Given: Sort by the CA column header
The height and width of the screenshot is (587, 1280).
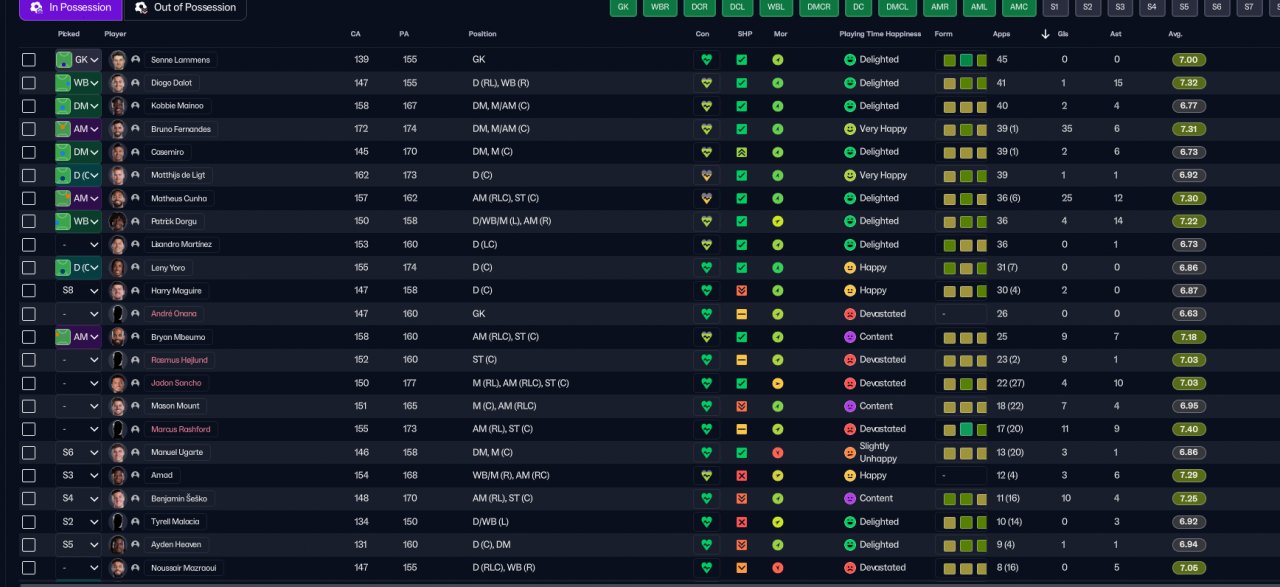Looking at the screenshot, I should coord(356,34).
